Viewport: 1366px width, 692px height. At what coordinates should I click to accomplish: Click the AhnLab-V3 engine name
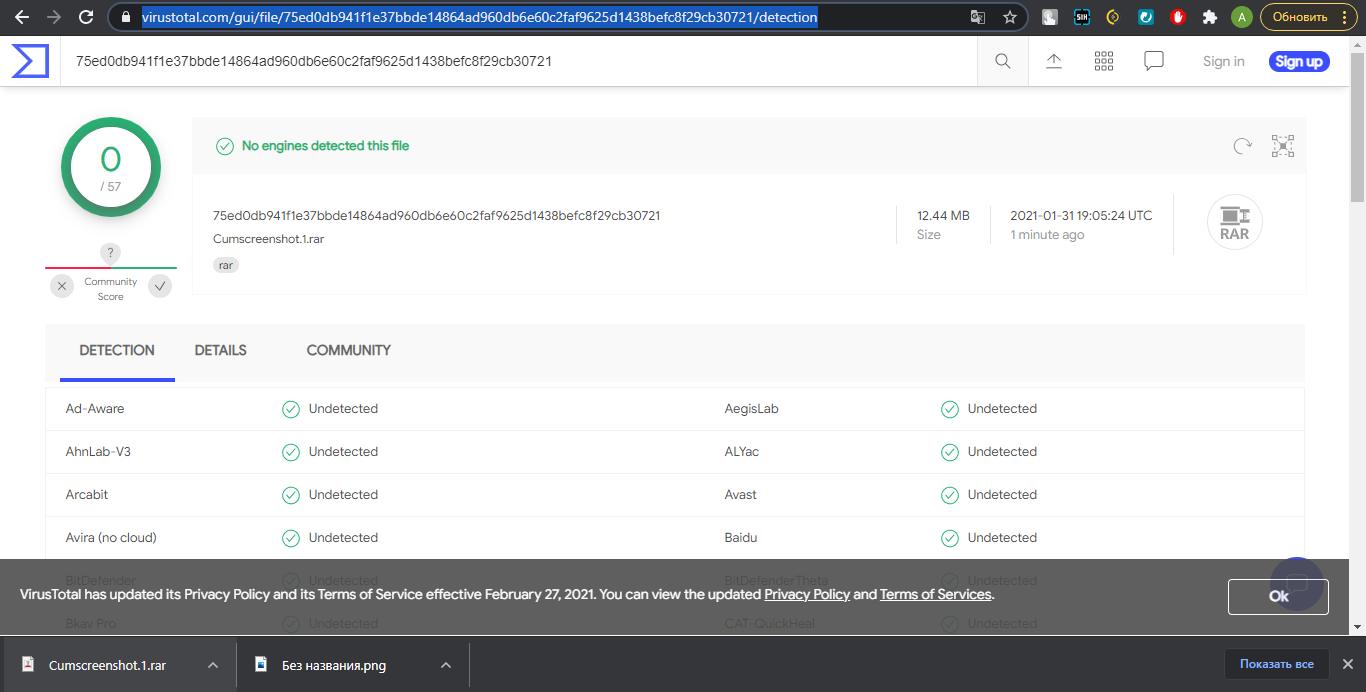tap(98, 451)
